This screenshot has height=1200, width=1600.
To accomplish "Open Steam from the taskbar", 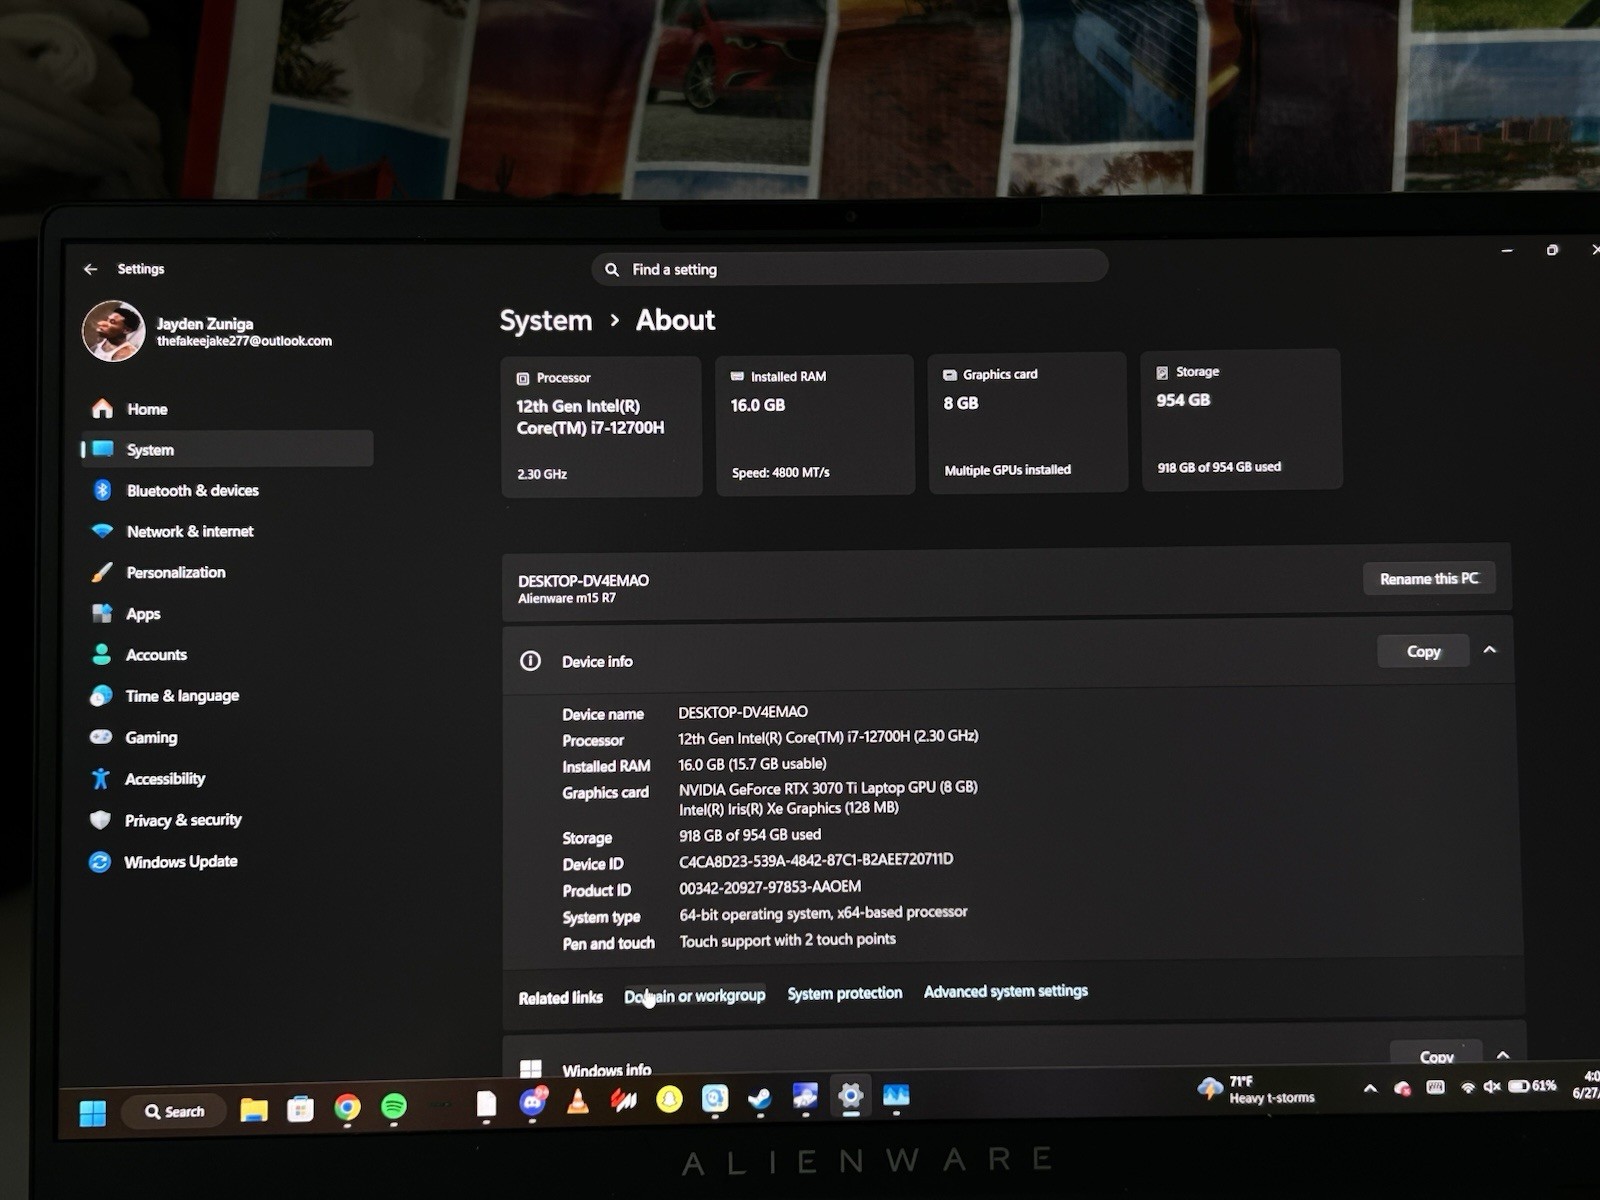I will click(x=760, y=1098).
